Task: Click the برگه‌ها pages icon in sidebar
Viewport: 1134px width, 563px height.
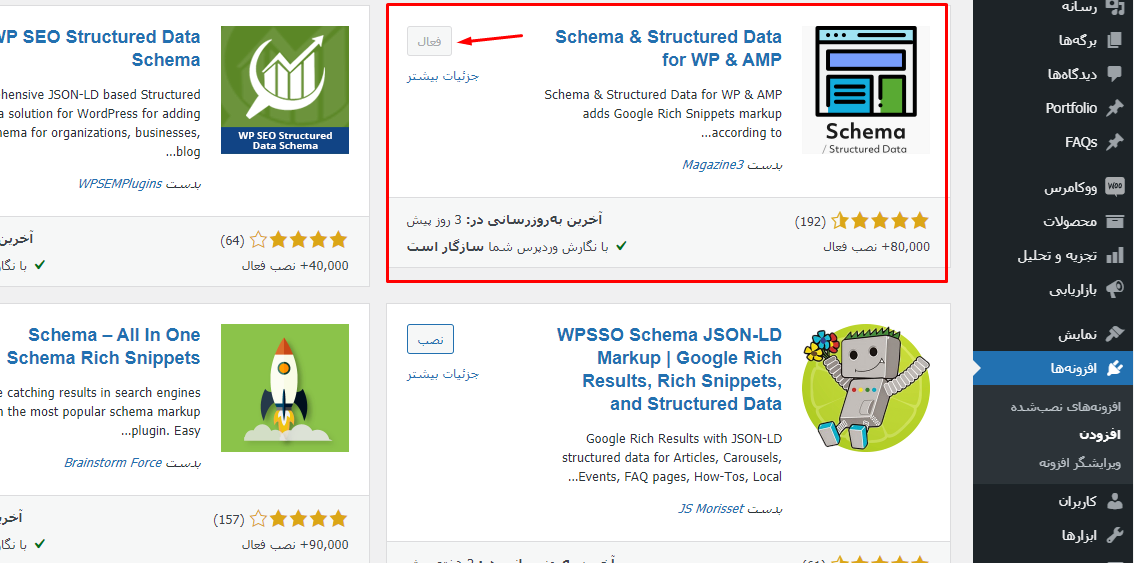Action: point(1114,41)
